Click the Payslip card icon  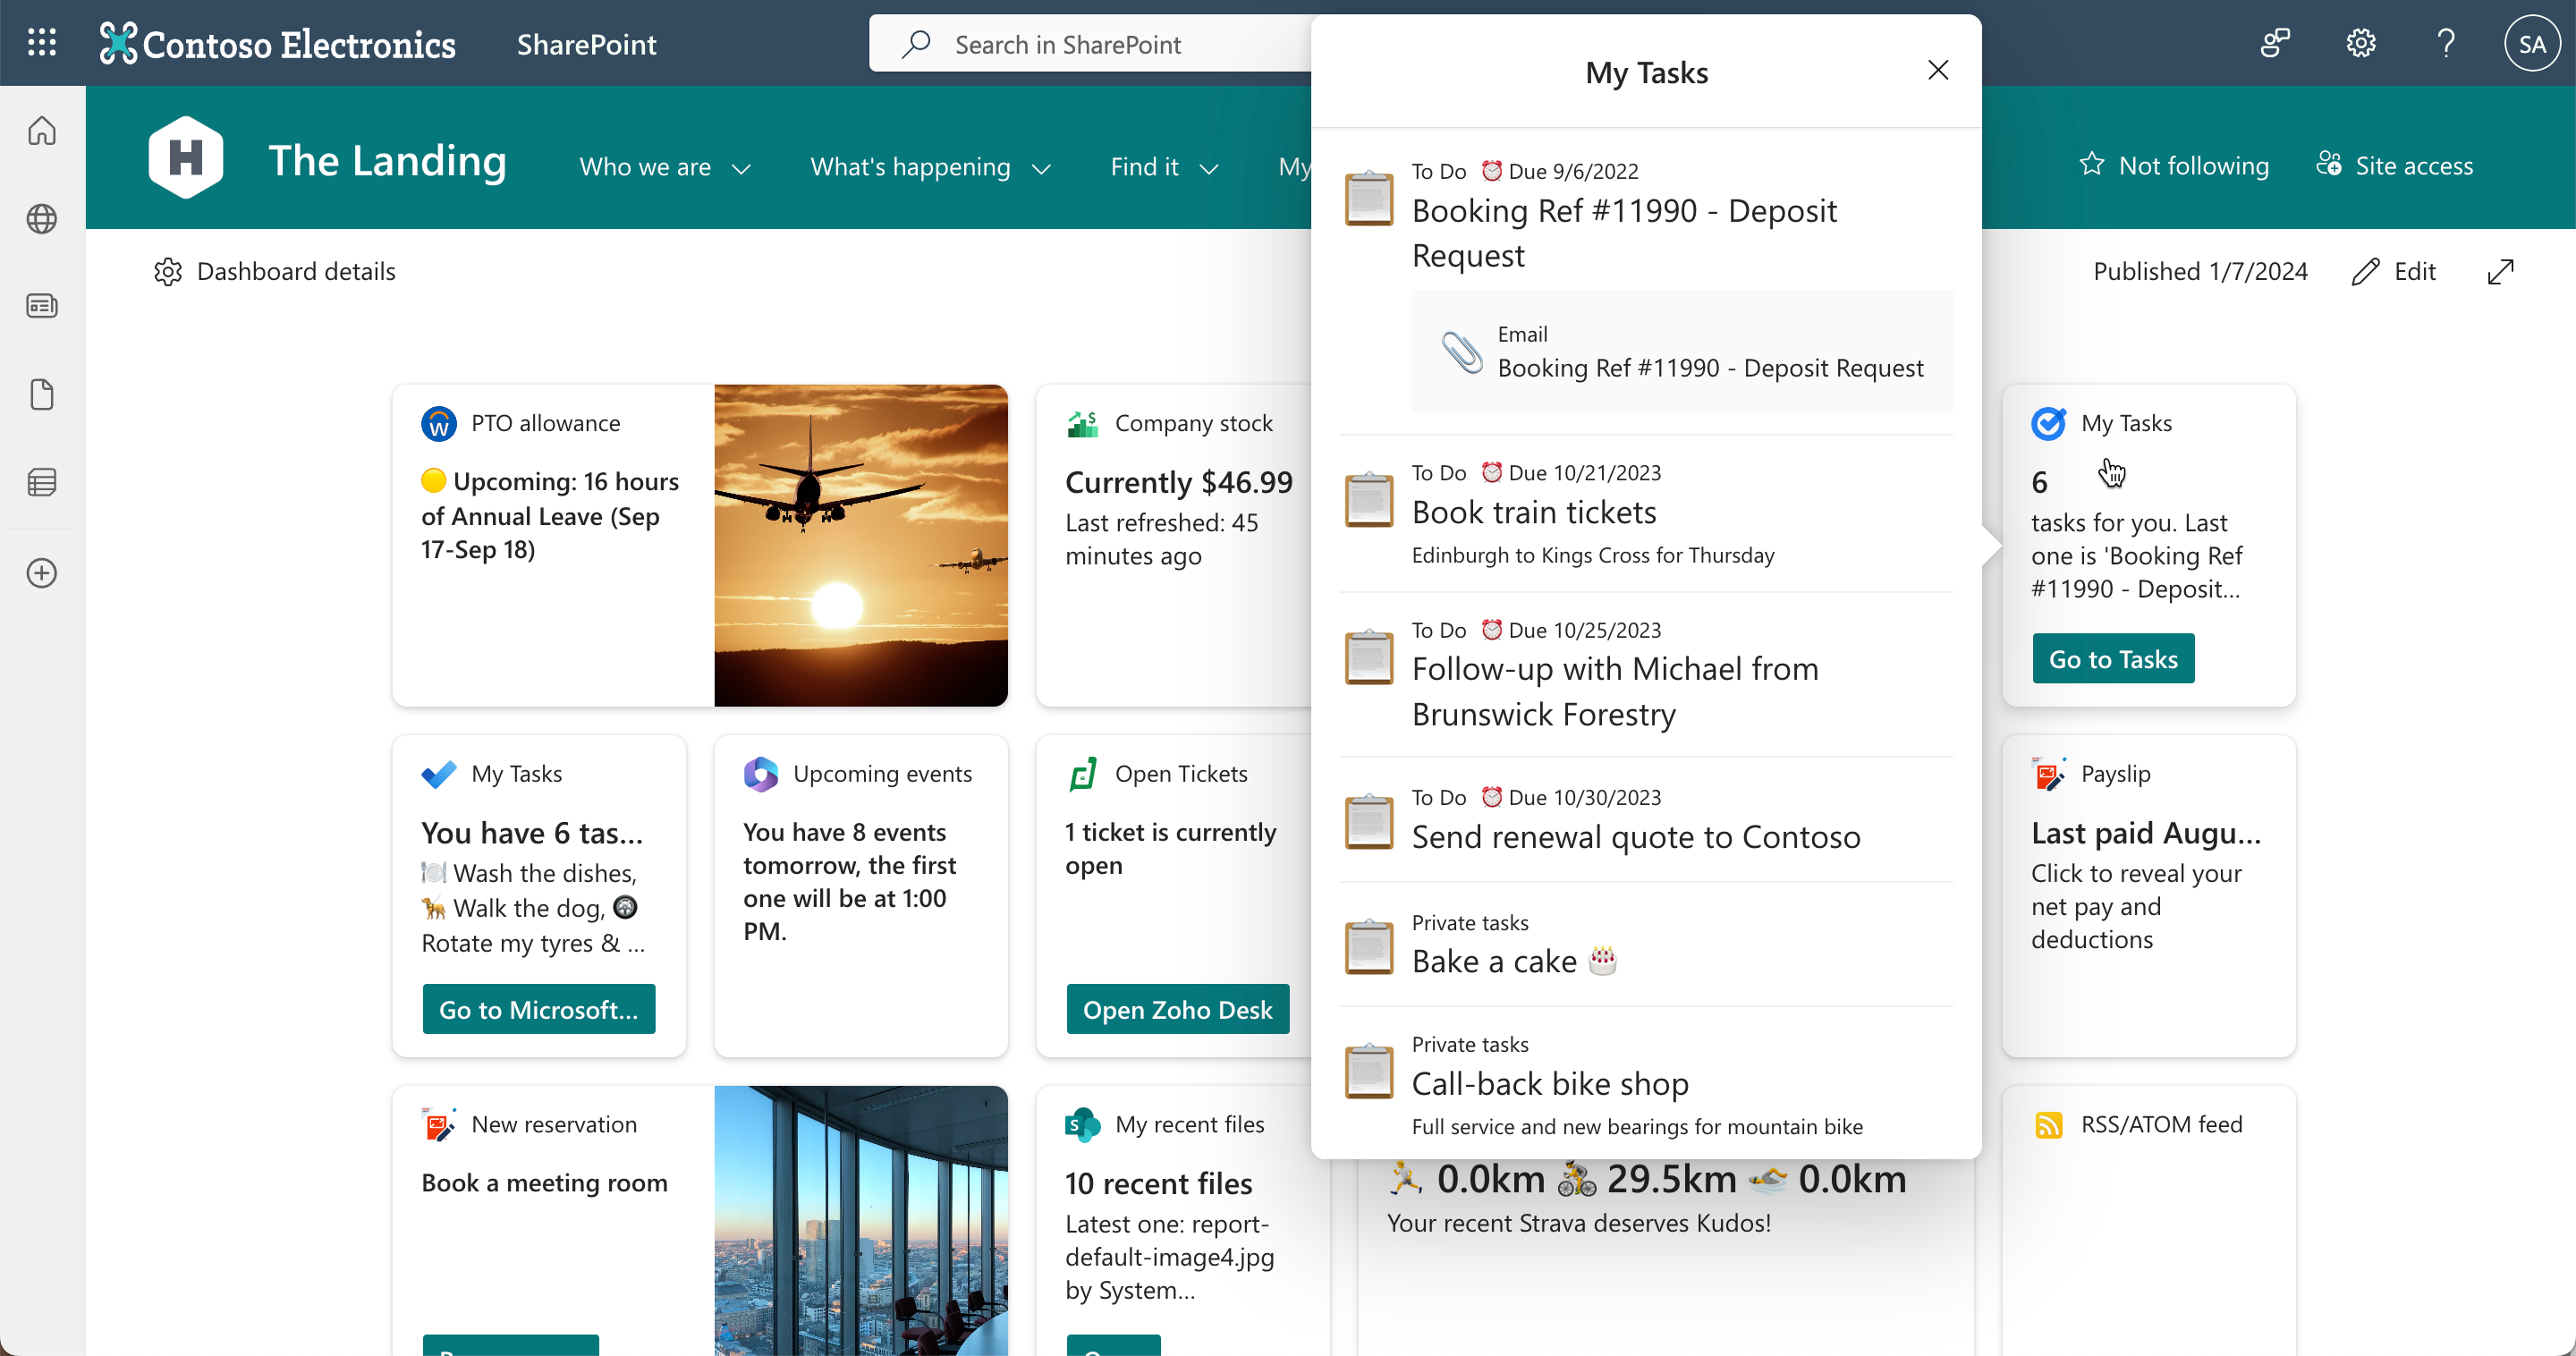tap(2048, 774)
